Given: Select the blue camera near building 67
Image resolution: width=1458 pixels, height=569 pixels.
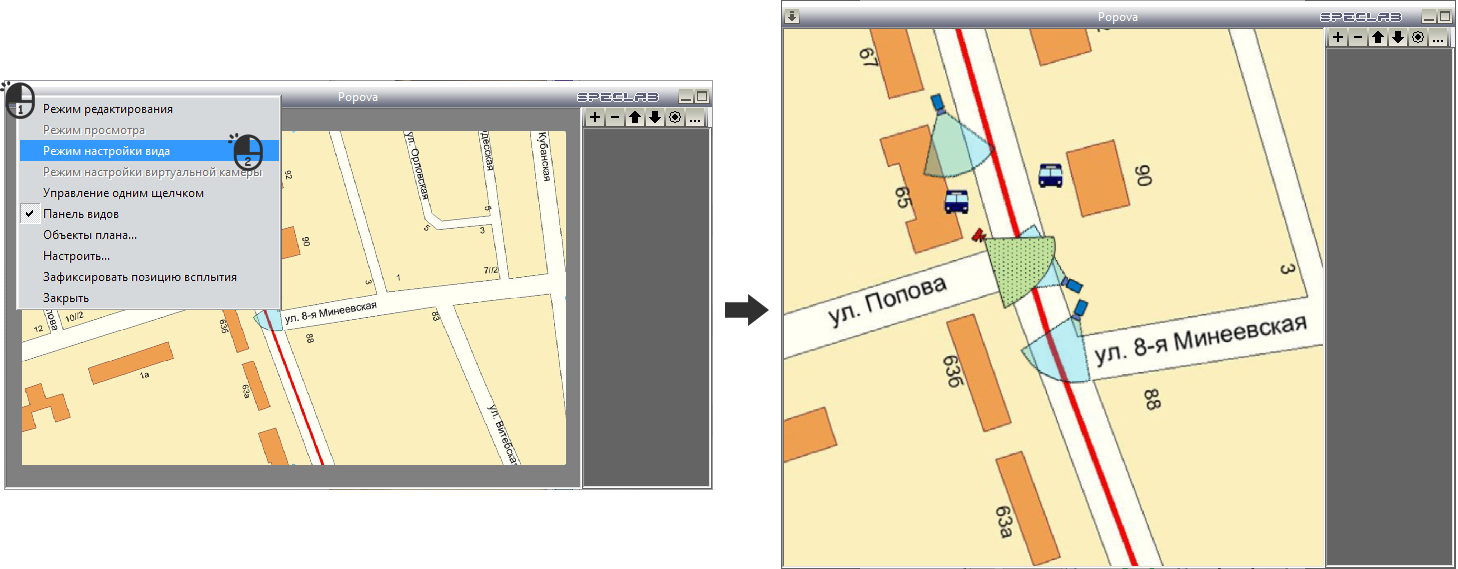Looking at the screenshot, I should (x=937, y=102).
